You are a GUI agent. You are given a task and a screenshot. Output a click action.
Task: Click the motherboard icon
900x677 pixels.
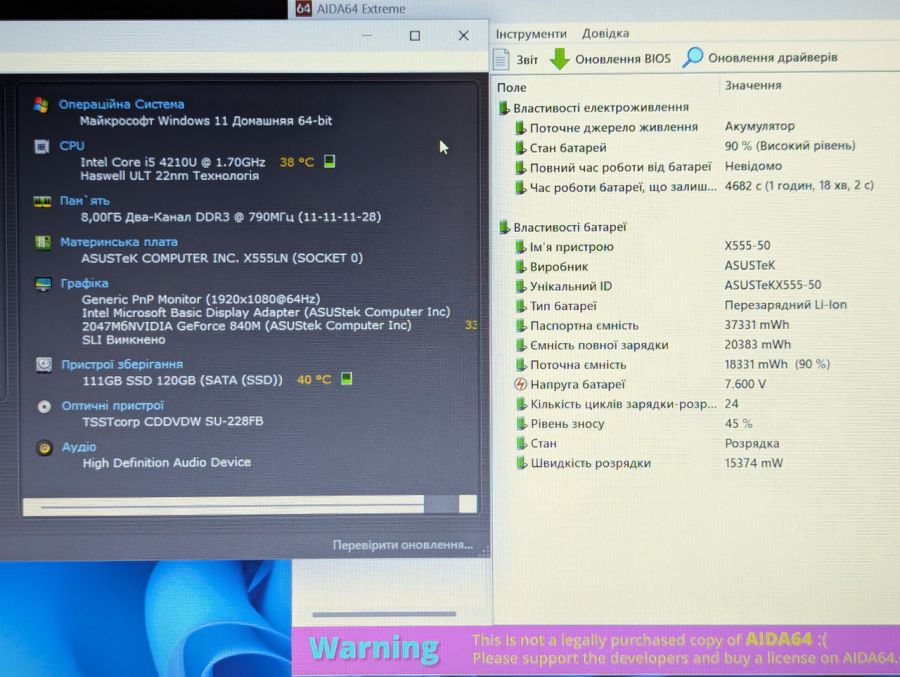(42, 242)
